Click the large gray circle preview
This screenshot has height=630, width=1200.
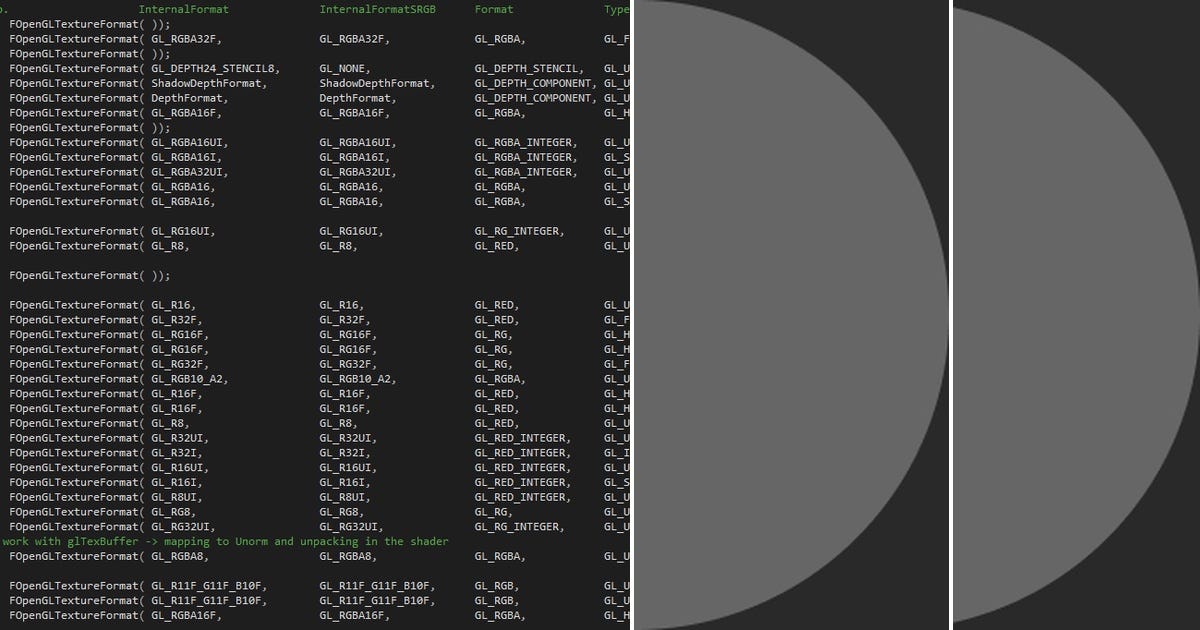(790, 315)
